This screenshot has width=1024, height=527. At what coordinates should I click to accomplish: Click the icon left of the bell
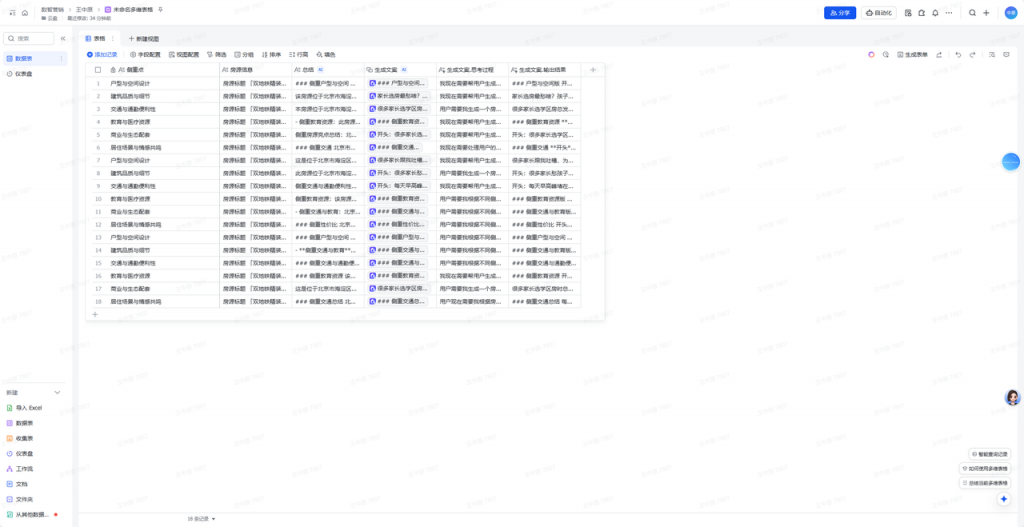pos(921,12)
